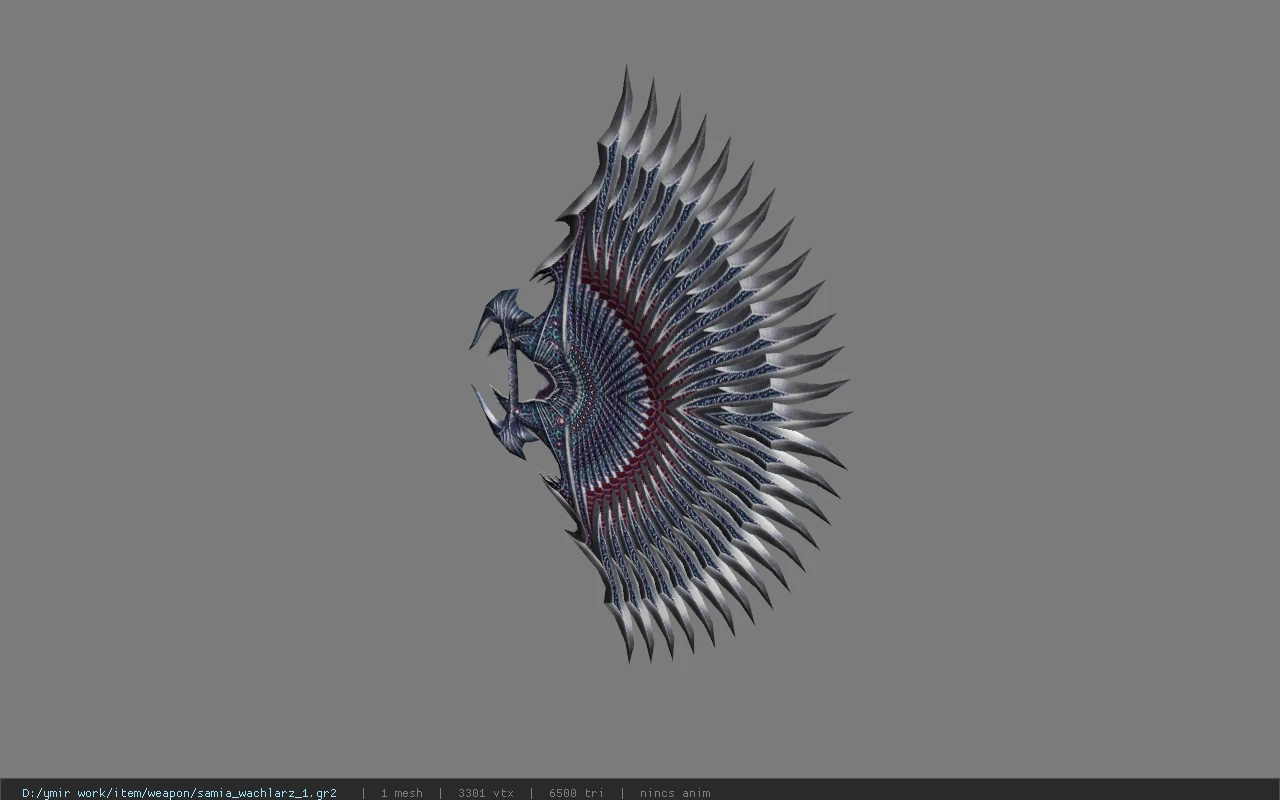Click the file path samia_wachlarz_1.gr2 in status bar
The width and height of the screenshot is (1280, 800).
point(179,793)
